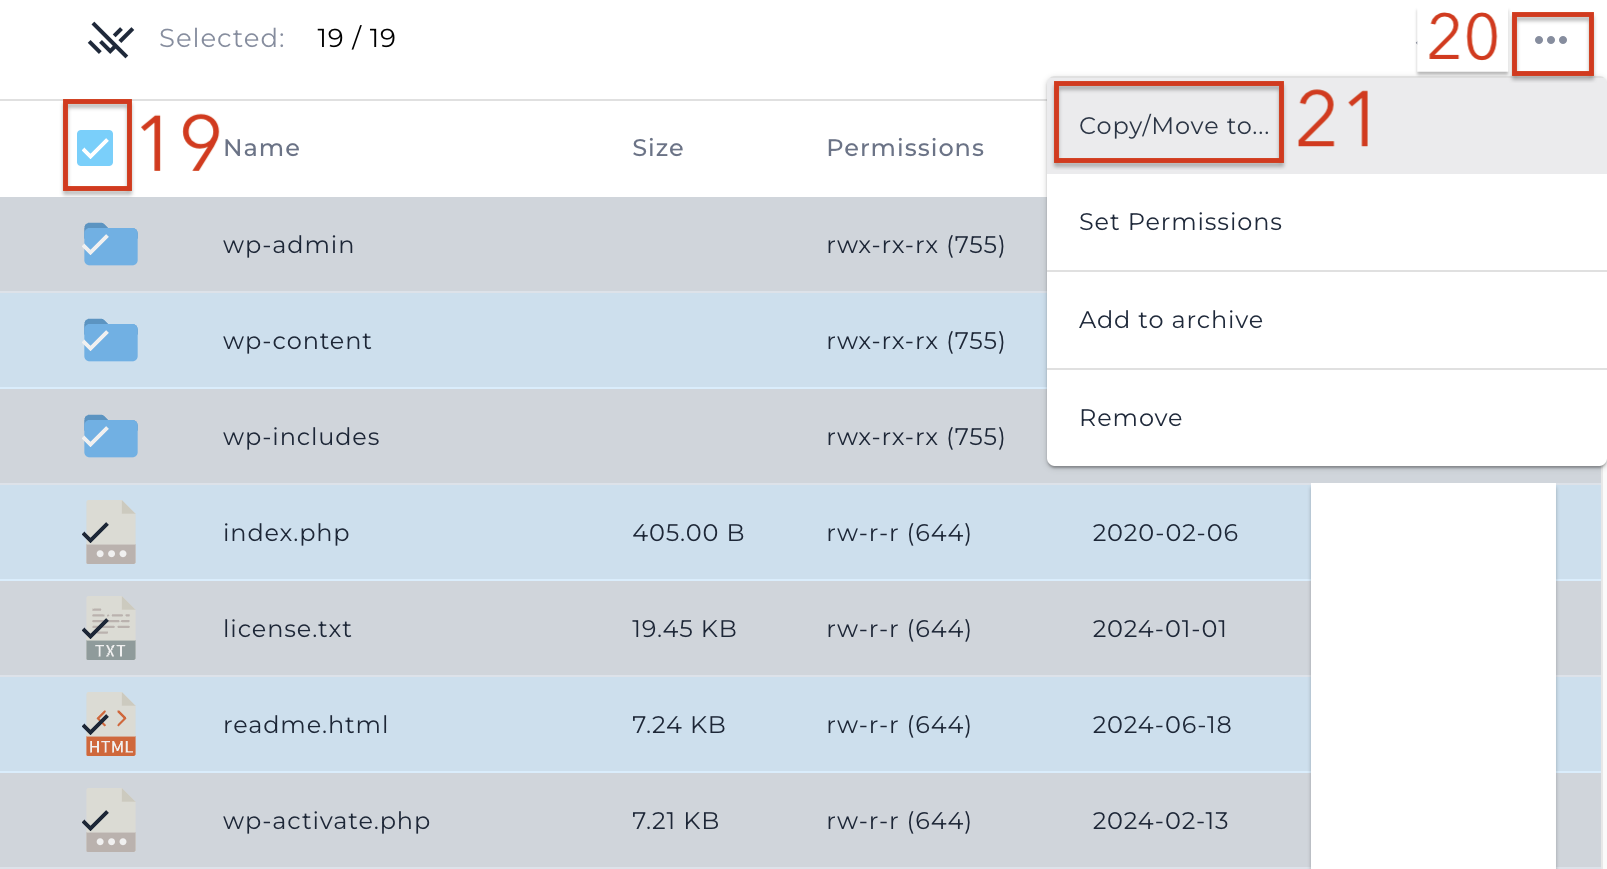Click the license.txt TXT file icon
The width and height of the screenshot is (1607, 869).
(x=110, y=628)
